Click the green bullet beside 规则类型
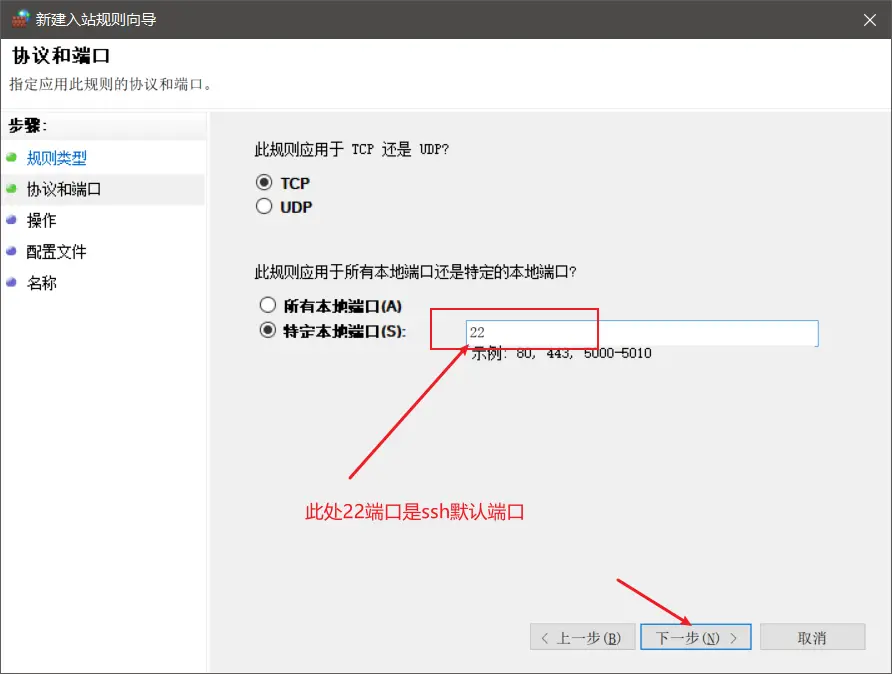 (x=11, y=157)
